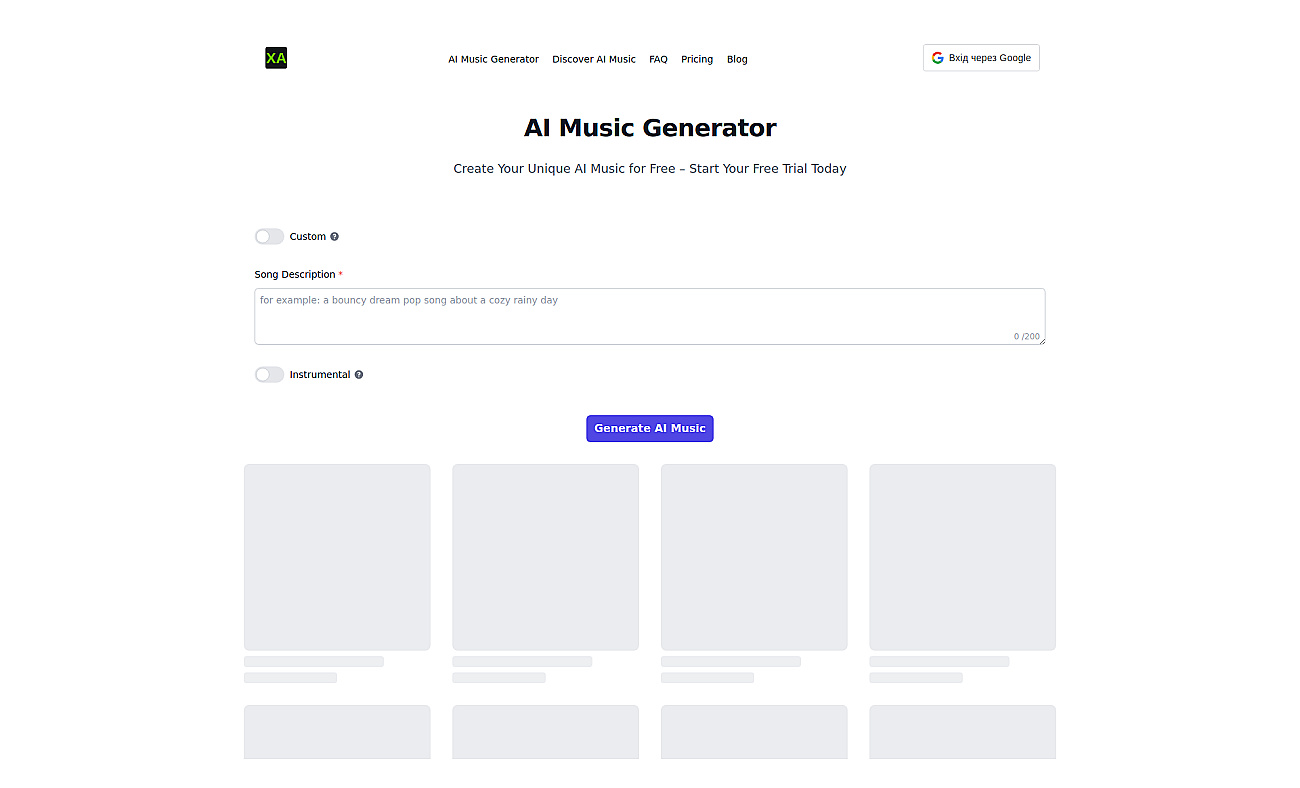
Task: Click the Generate AI Music button
Action: point(650,428)
